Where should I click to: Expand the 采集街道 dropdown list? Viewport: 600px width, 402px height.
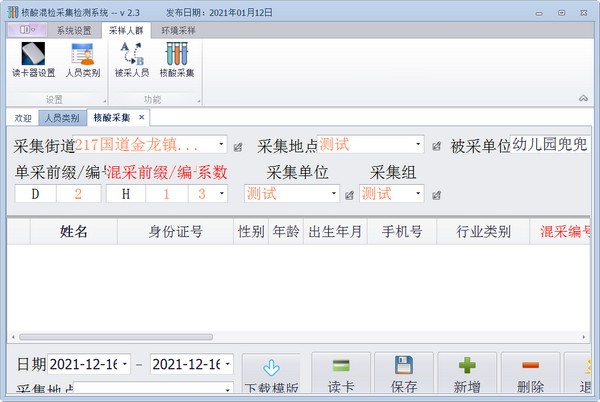(x=222, y=145)
